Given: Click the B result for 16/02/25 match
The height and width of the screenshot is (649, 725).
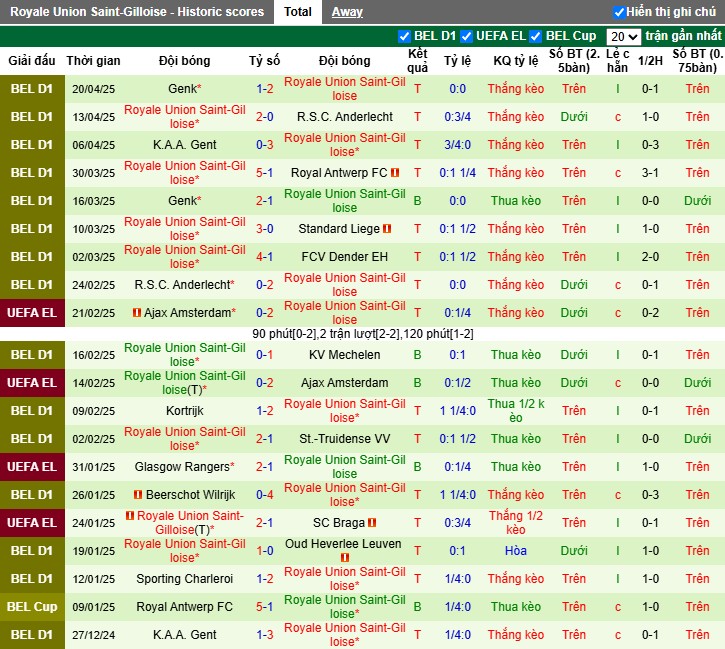Looking at the screenshot, I should (417, 355).
